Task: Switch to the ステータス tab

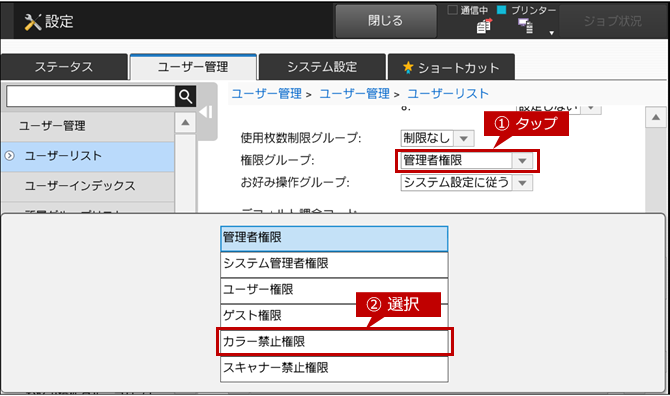Action: 64,67
